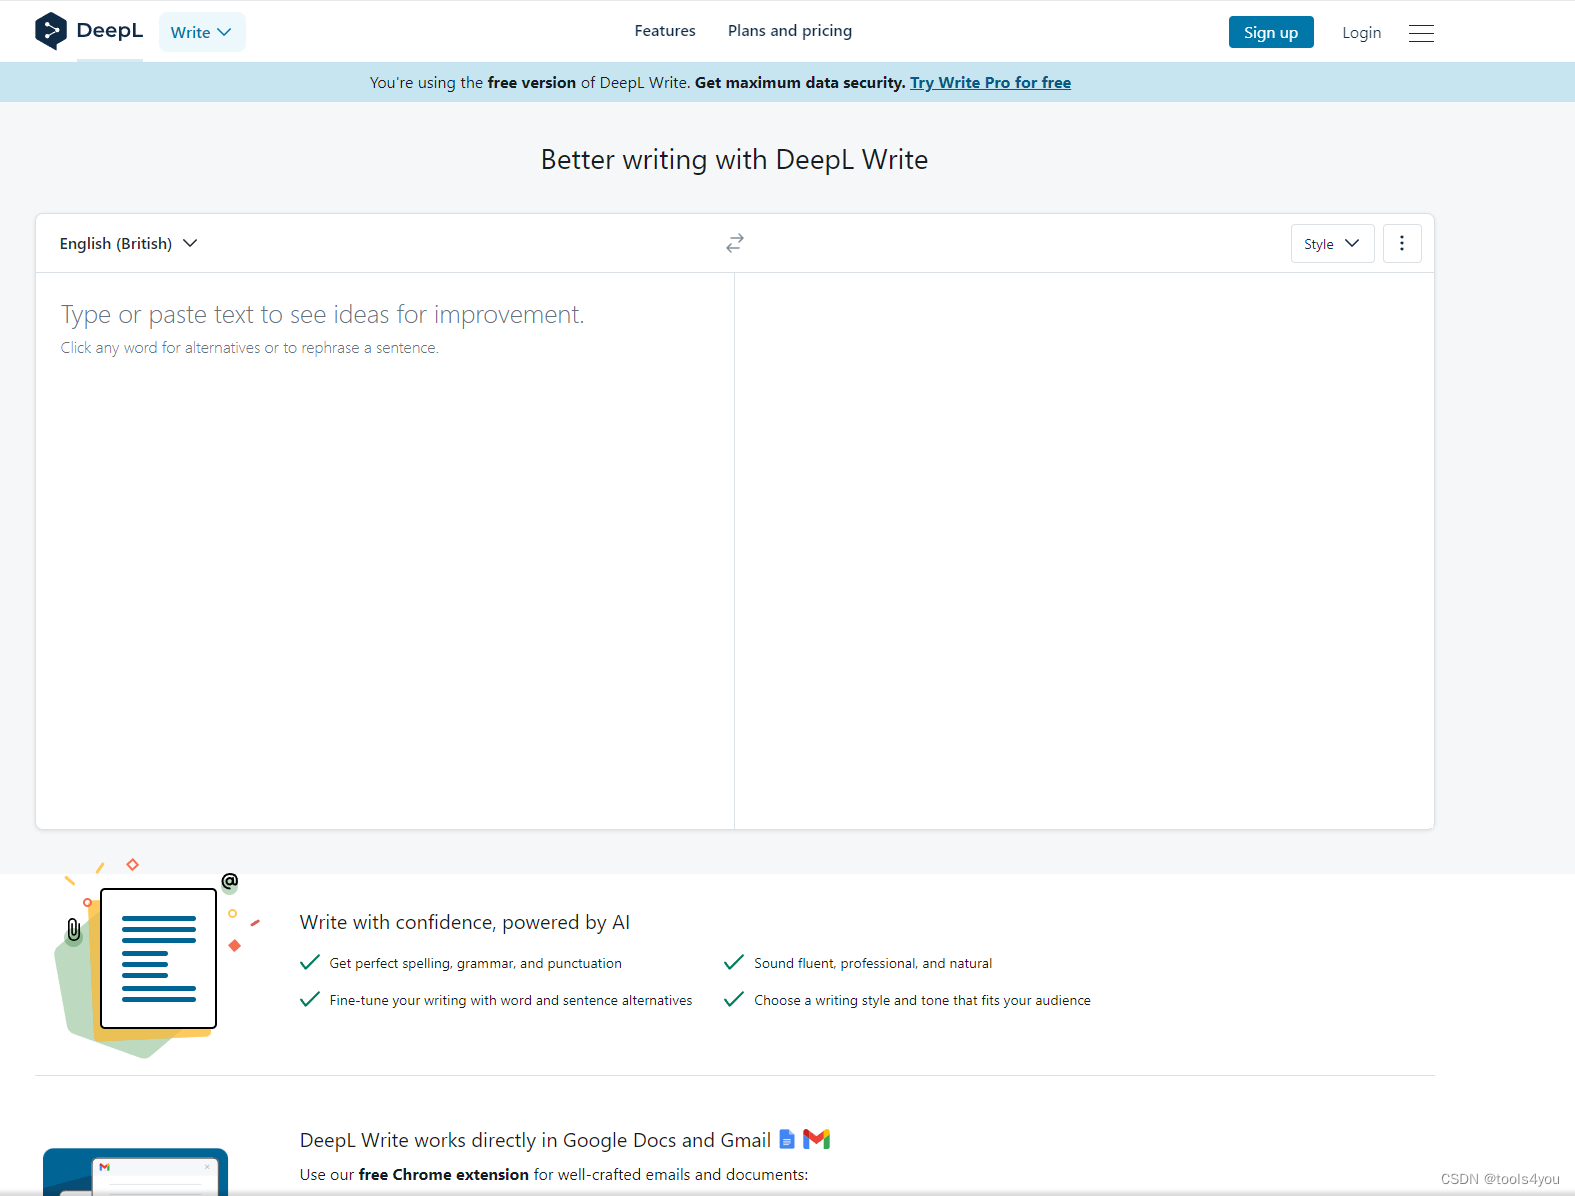Click 'Get perfect spelling, grammar, and punctuation' text
1575x1196 pixels.
tap(476, 963)
